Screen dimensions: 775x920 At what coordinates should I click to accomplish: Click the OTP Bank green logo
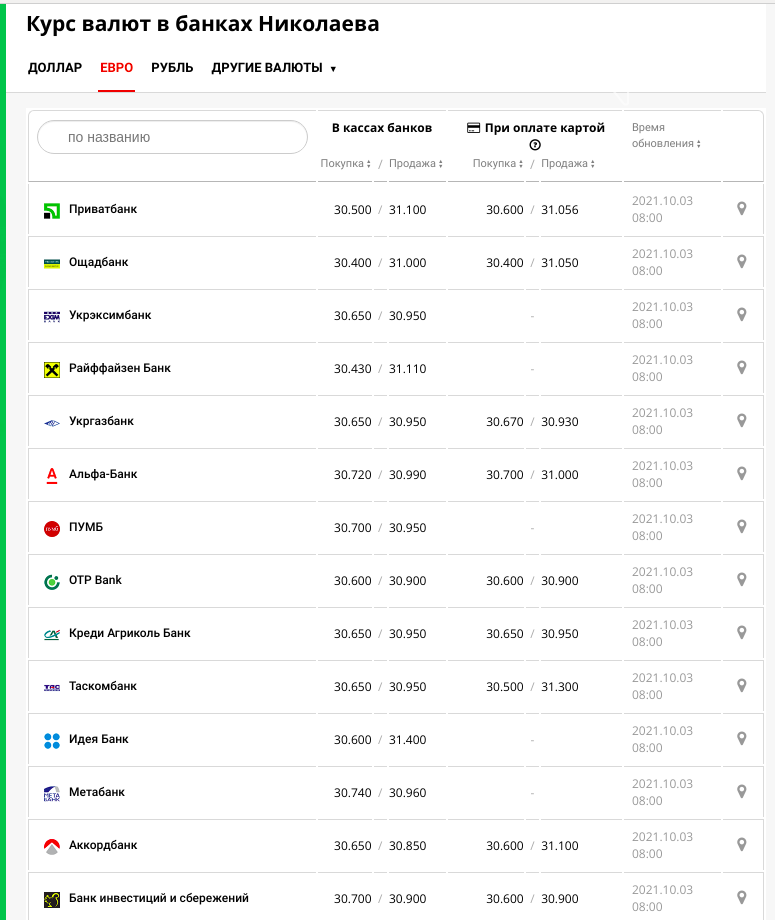(x=52, y=581)
